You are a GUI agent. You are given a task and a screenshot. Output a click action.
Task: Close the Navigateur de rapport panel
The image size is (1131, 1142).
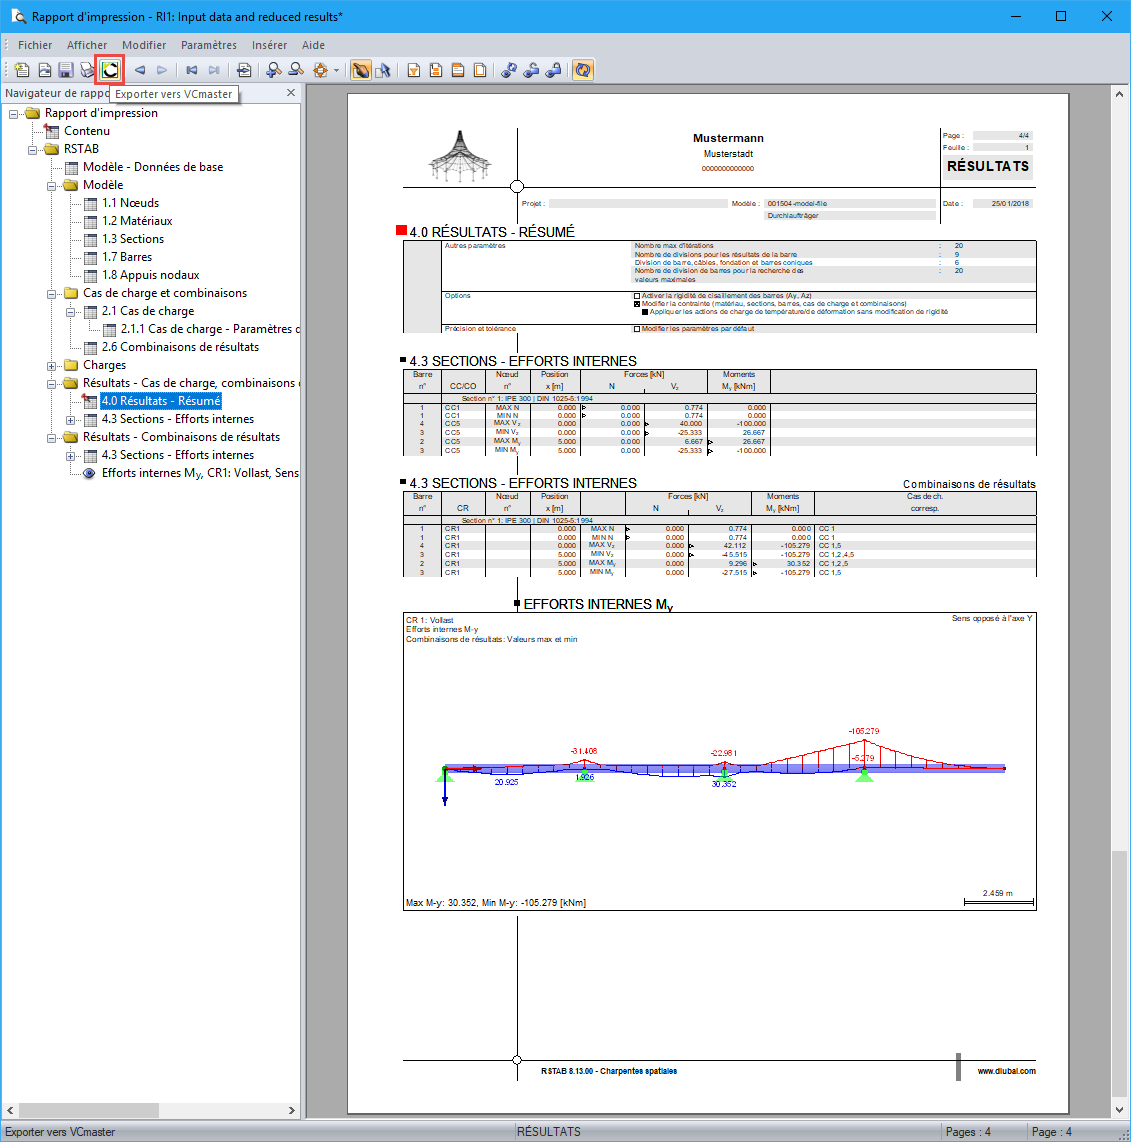point(291,92)
